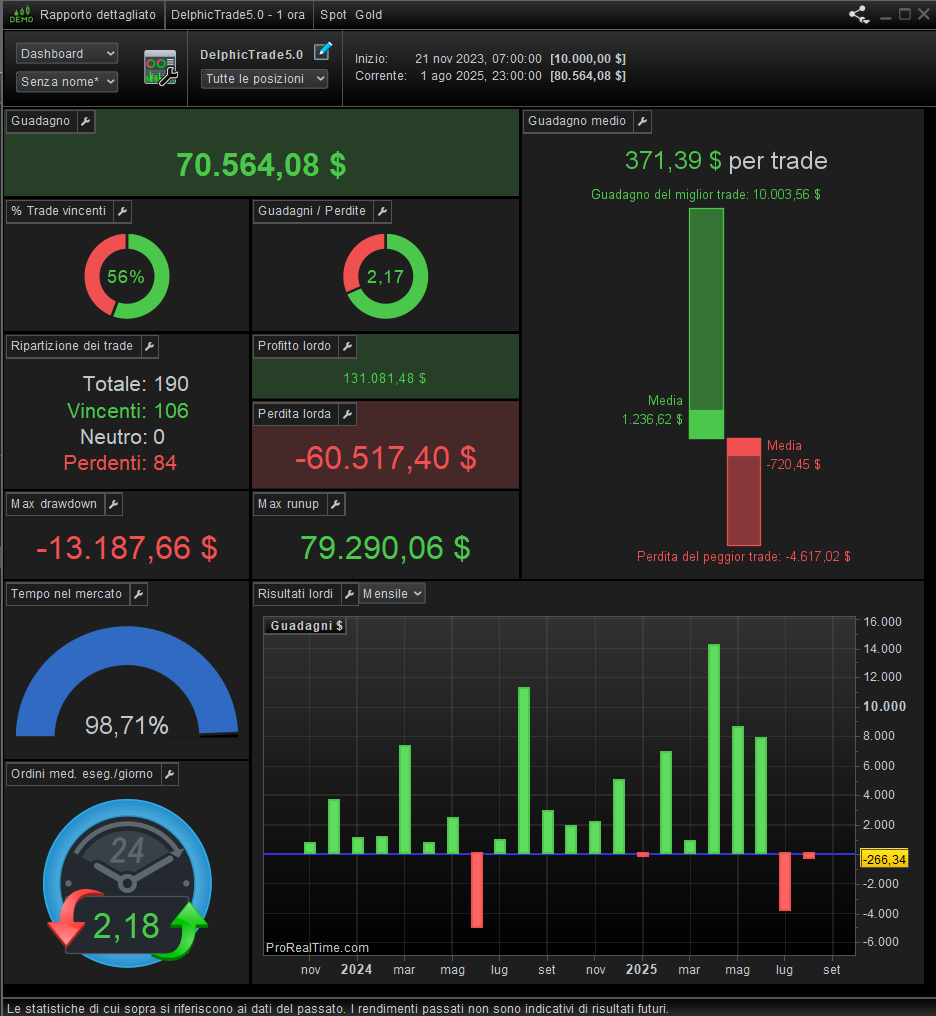The width and height of the screenshot is (936, 1016).
Task: Click wrench beside Tempo nel mercato
Action: (139, 594)
